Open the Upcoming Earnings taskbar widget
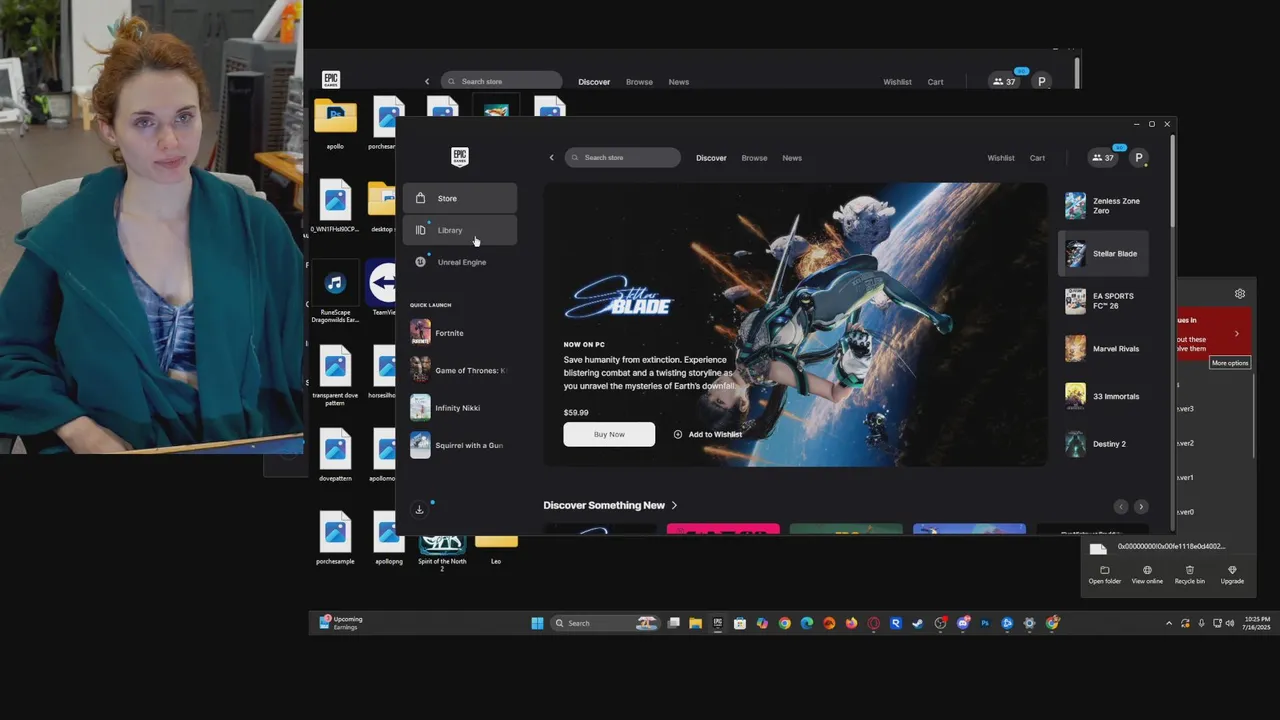This screenshot has width=1280, height=720. (342, 623)
